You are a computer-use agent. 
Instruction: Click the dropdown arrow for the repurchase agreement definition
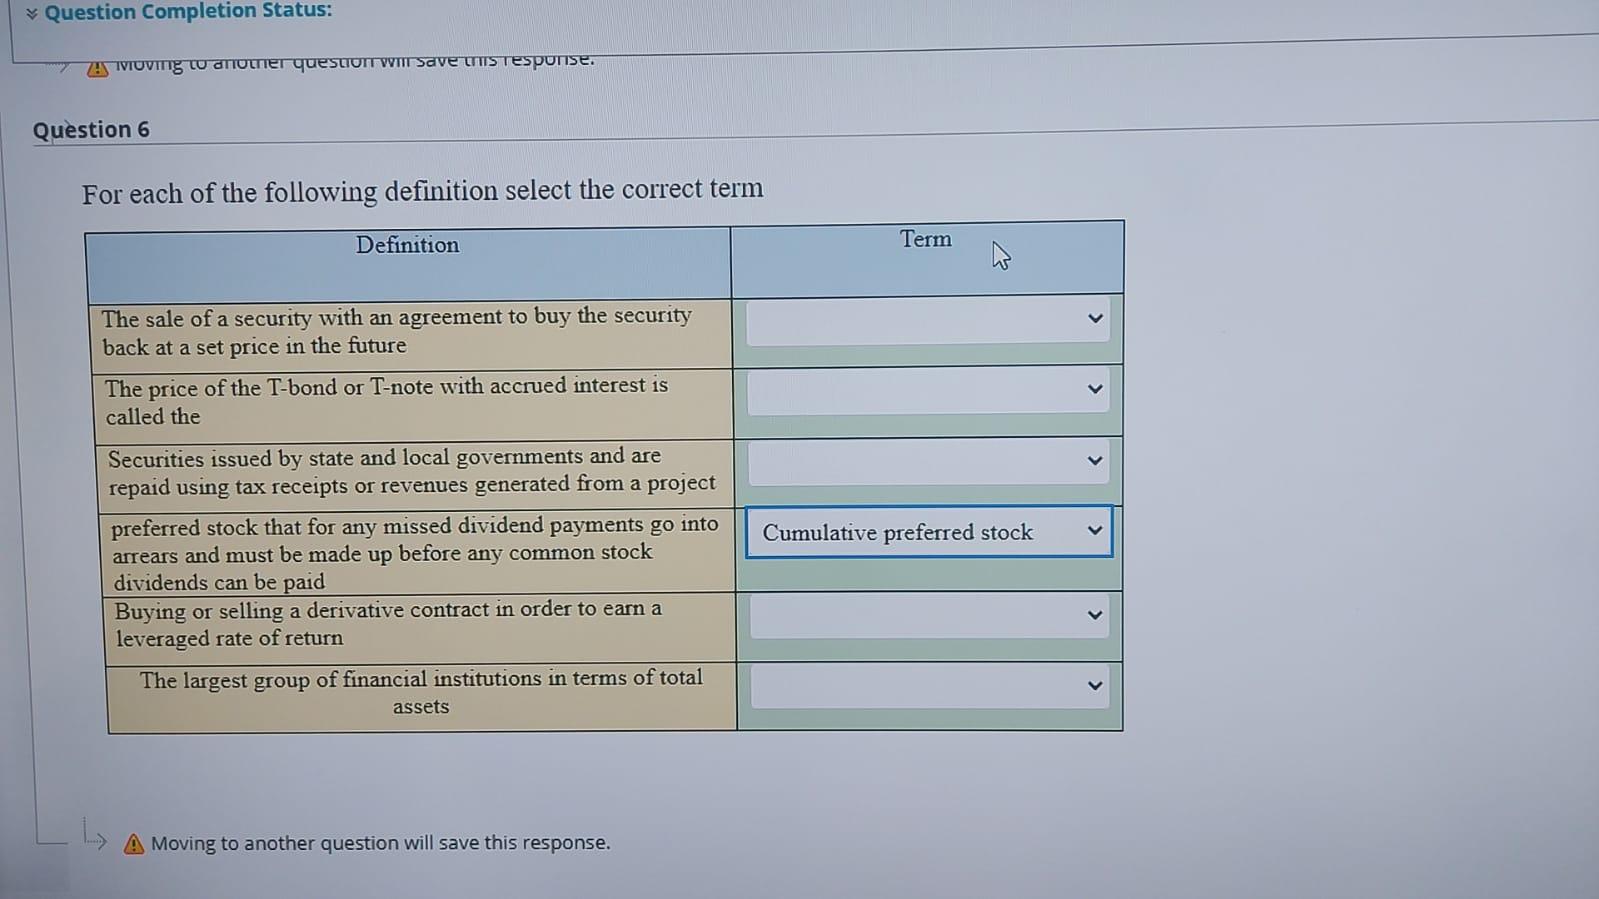tap(1095, 318)
